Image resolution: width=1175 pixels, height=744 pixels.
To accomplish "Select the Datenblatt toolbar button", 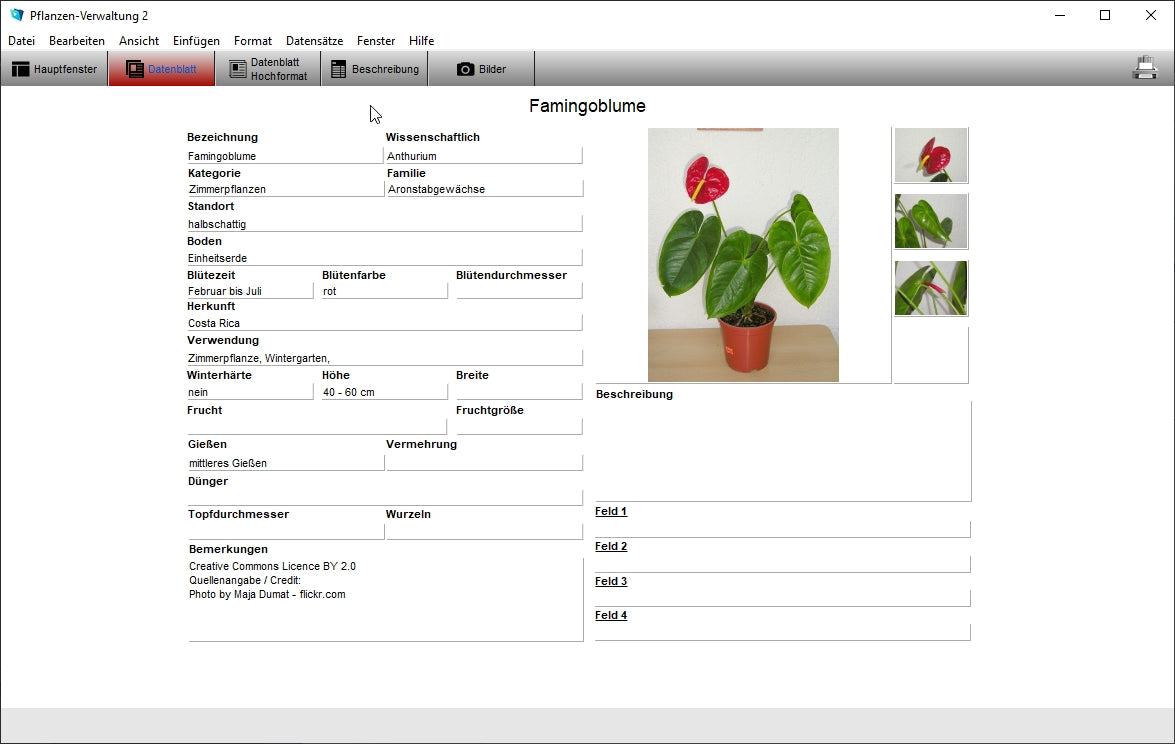I will click(x=162, y=69).
